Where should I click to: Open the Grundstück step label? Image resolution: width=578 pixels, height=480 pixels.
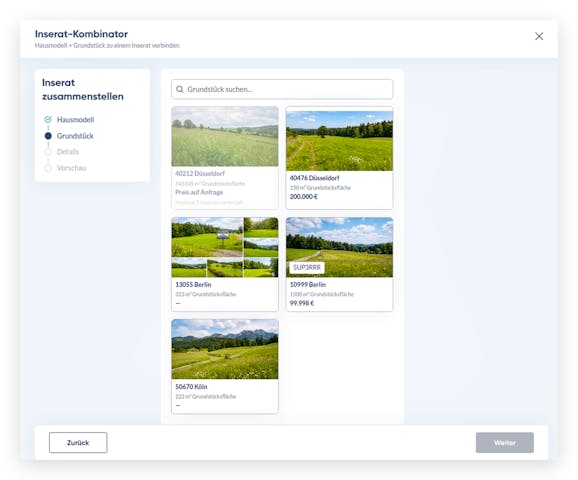pos(75,136)
